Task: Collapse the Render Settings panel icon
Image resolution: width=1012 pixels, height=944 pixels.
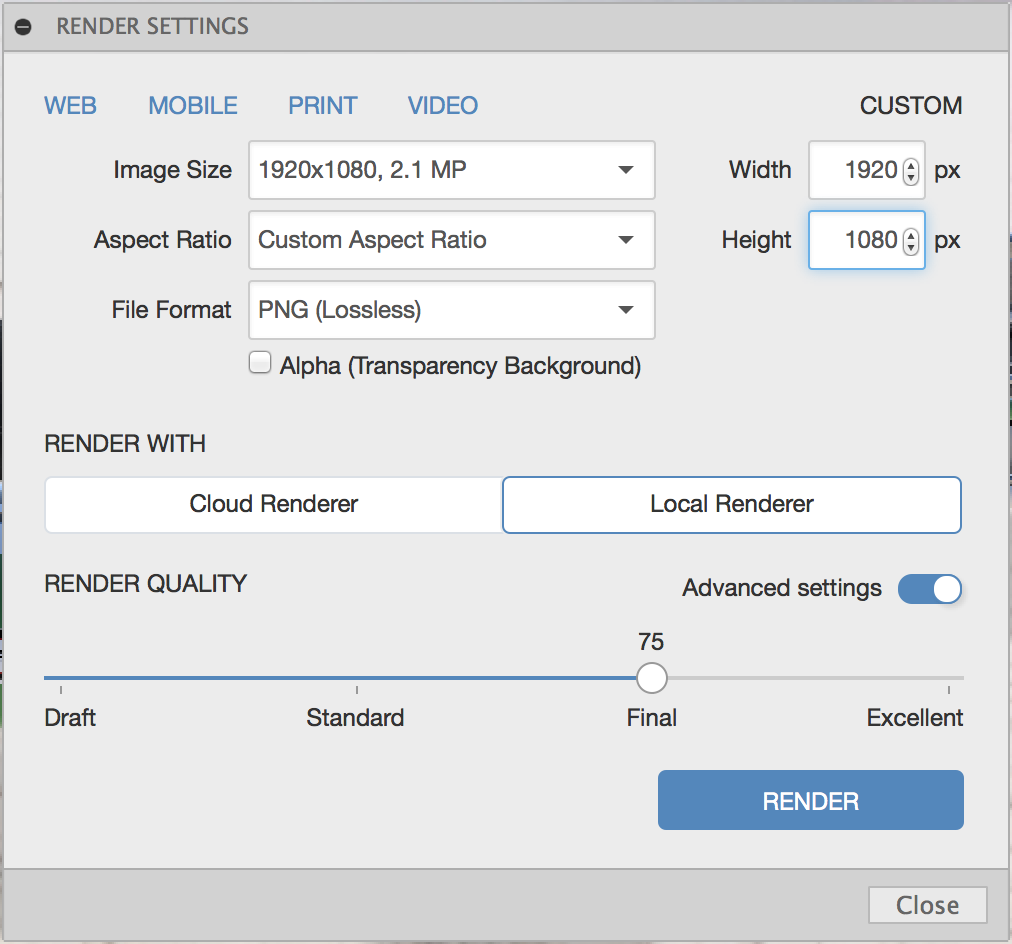Action: [23, 27]
